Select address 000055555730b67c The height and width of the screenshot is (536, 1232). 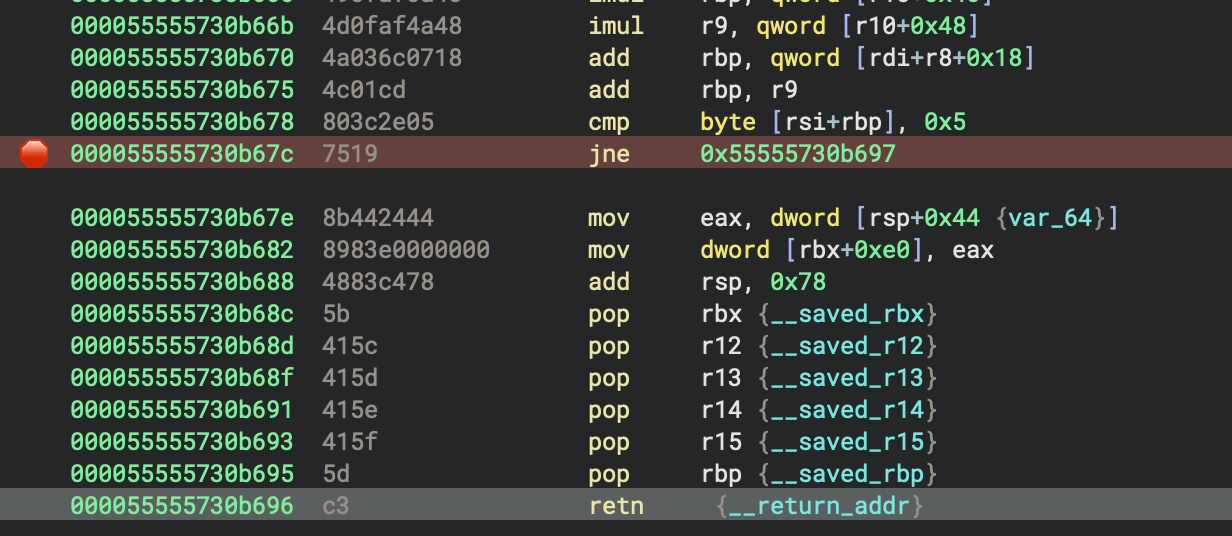coord(182,154)
